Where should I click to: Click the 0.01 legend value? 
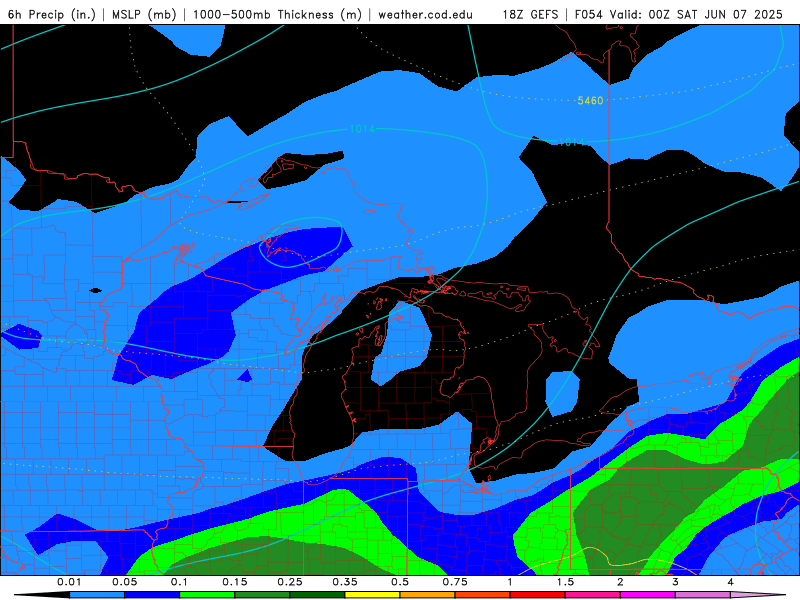69,582
